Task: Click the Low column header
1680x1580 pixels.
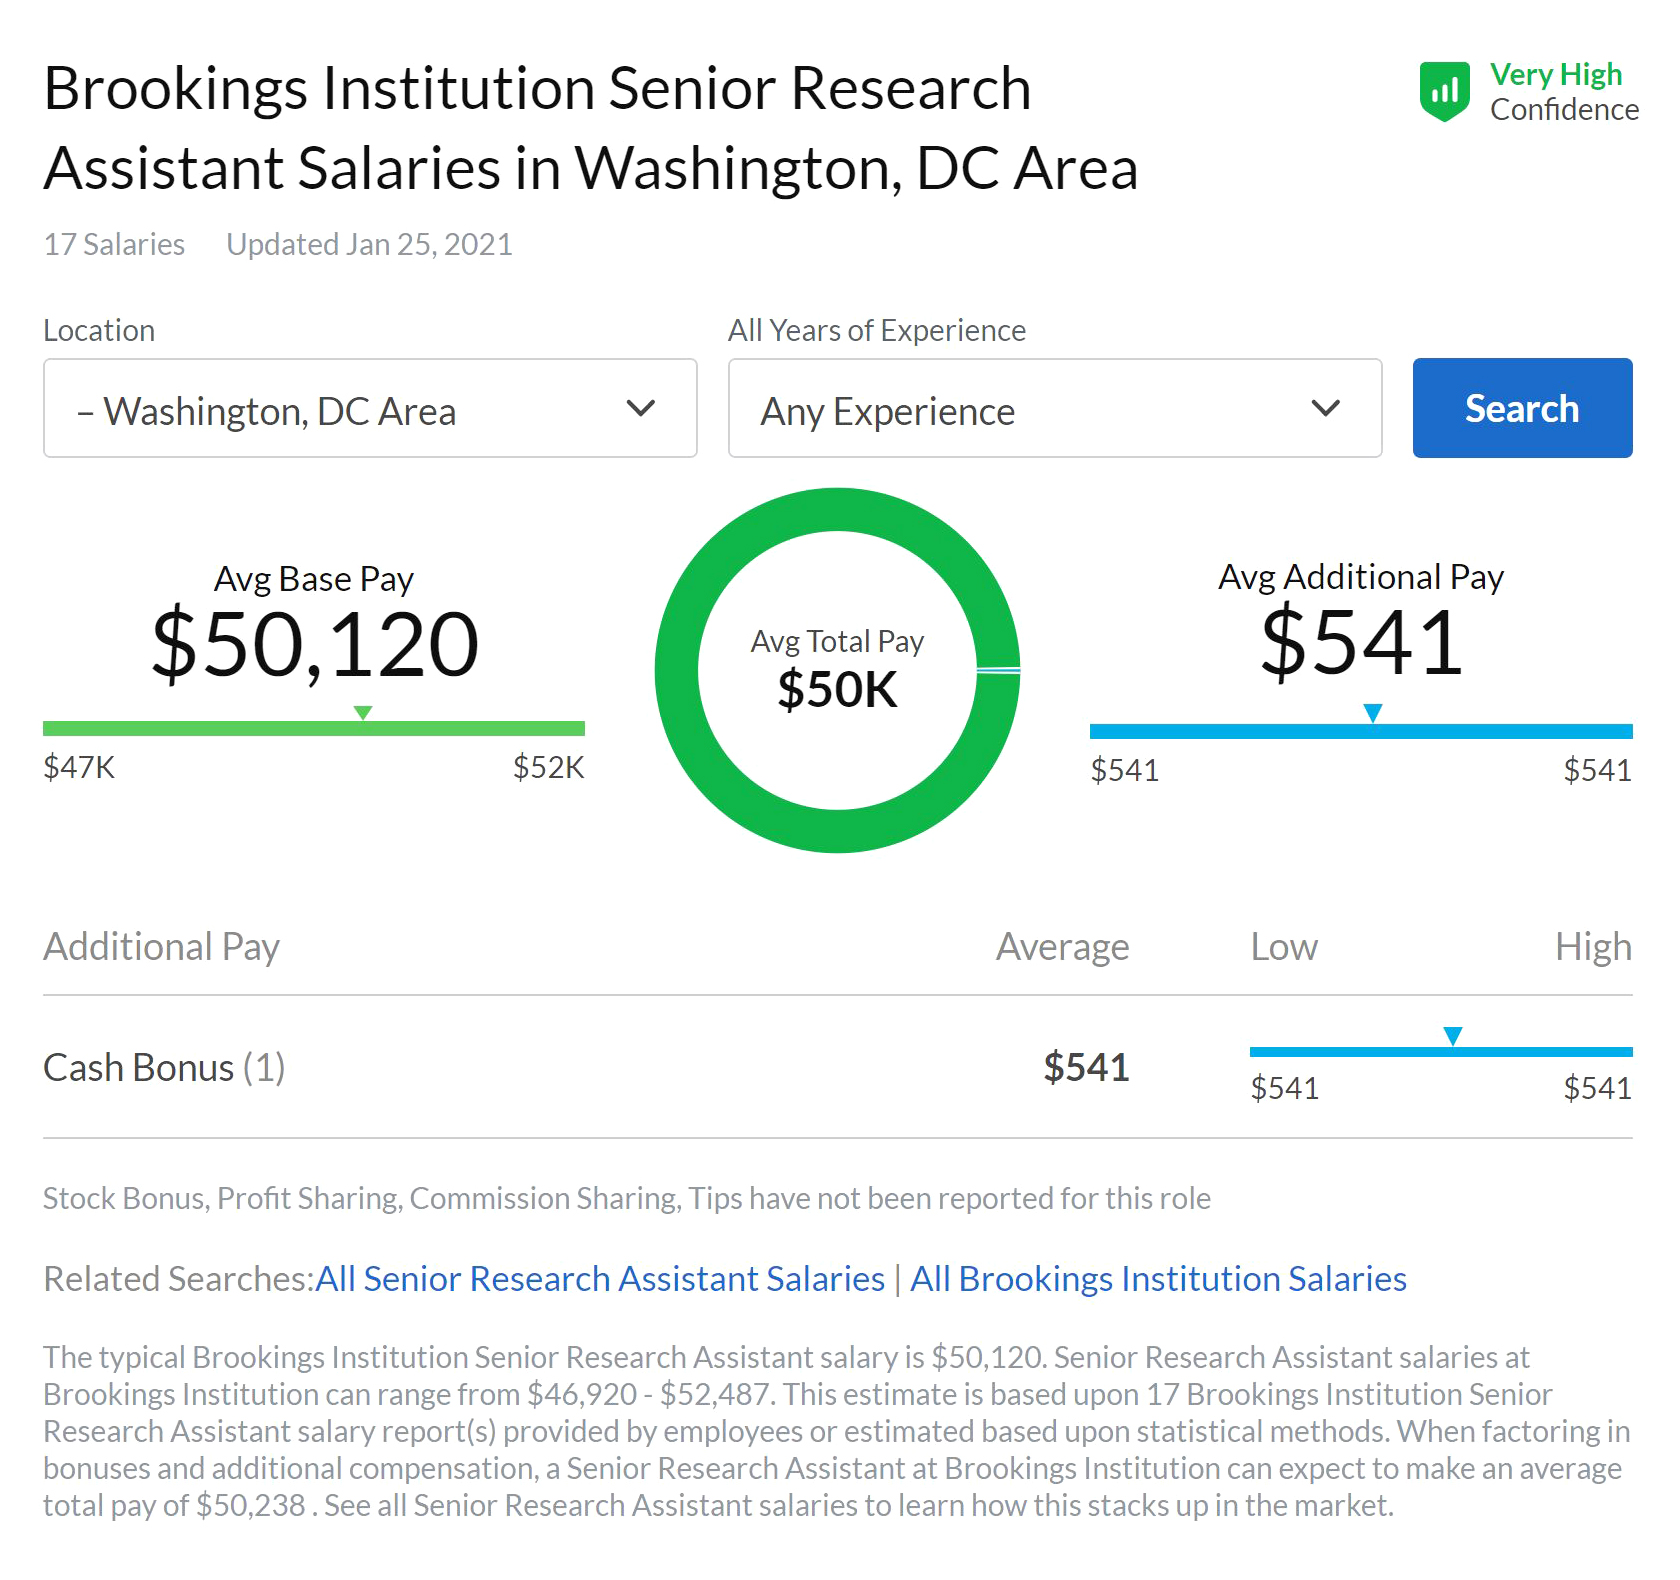Action: click(x=1284, y=947)
